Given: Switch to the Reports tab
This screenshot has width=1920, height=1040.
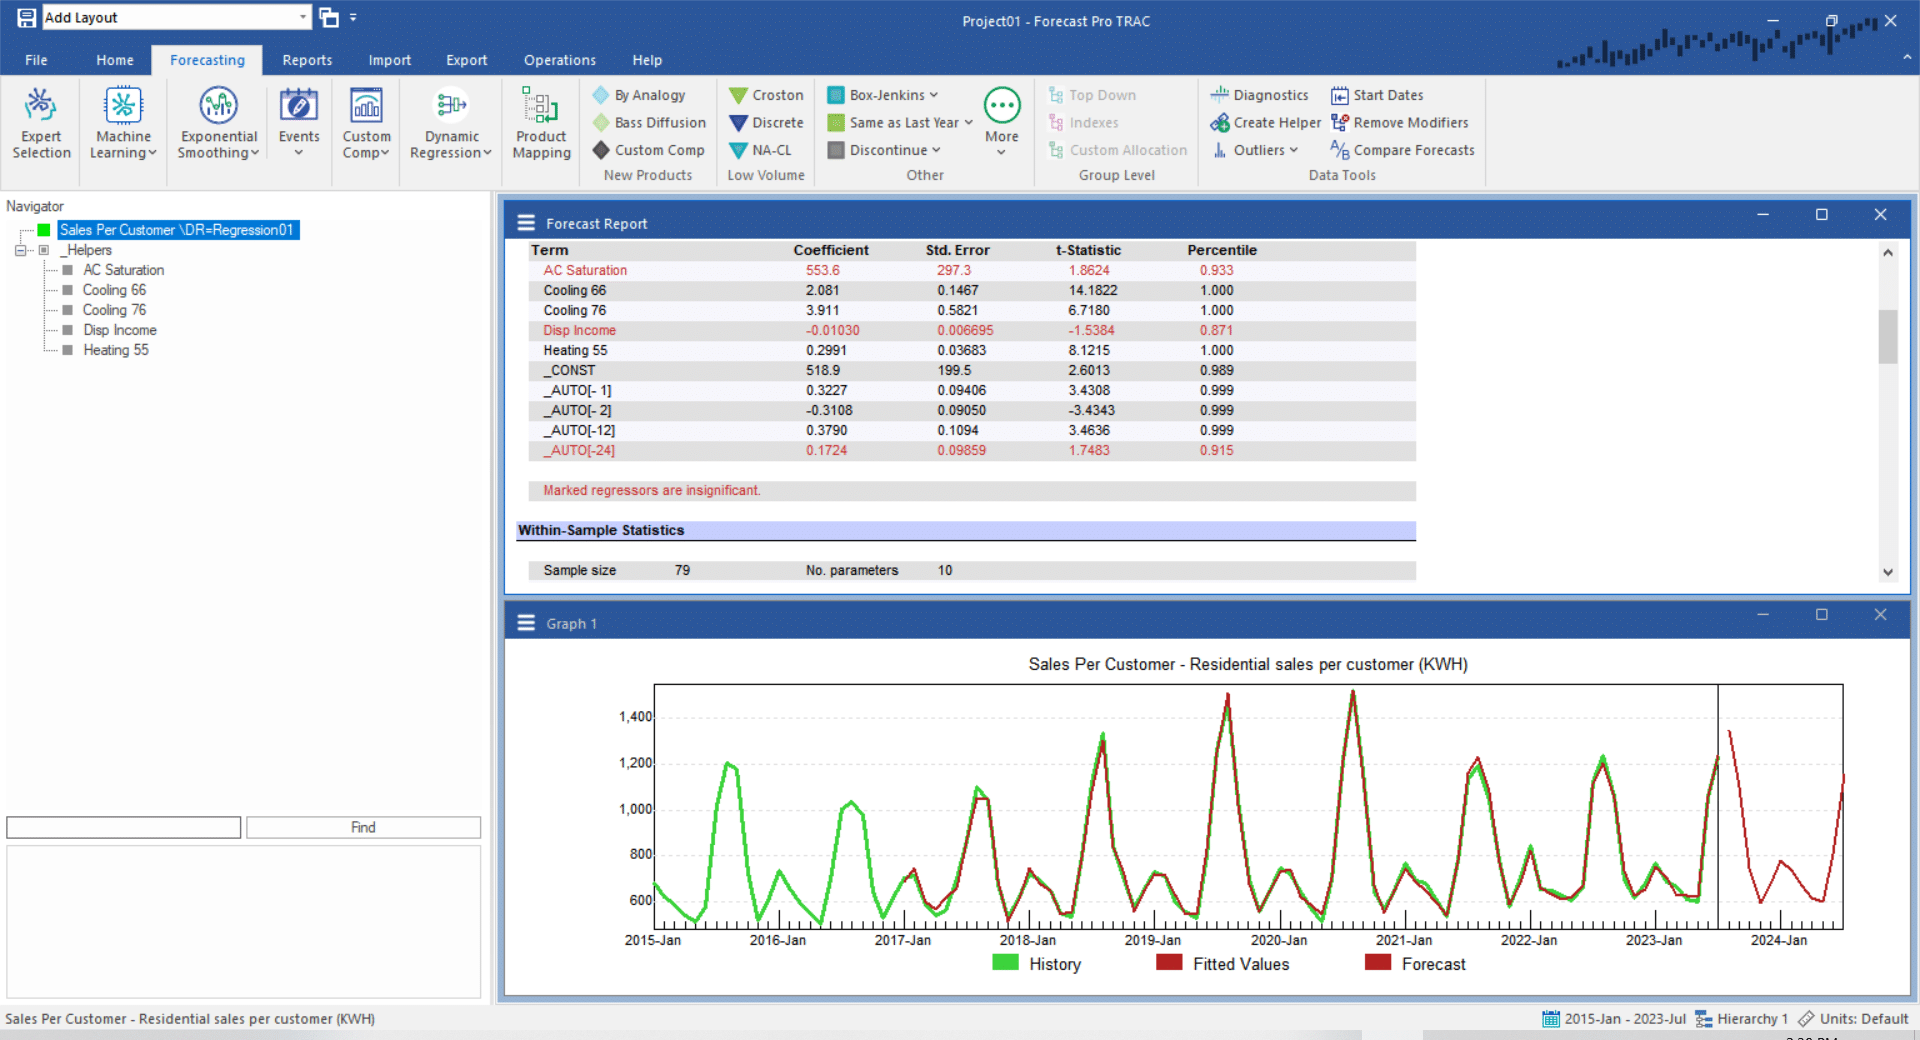Looking at the screenshot, I should (307, 60).
